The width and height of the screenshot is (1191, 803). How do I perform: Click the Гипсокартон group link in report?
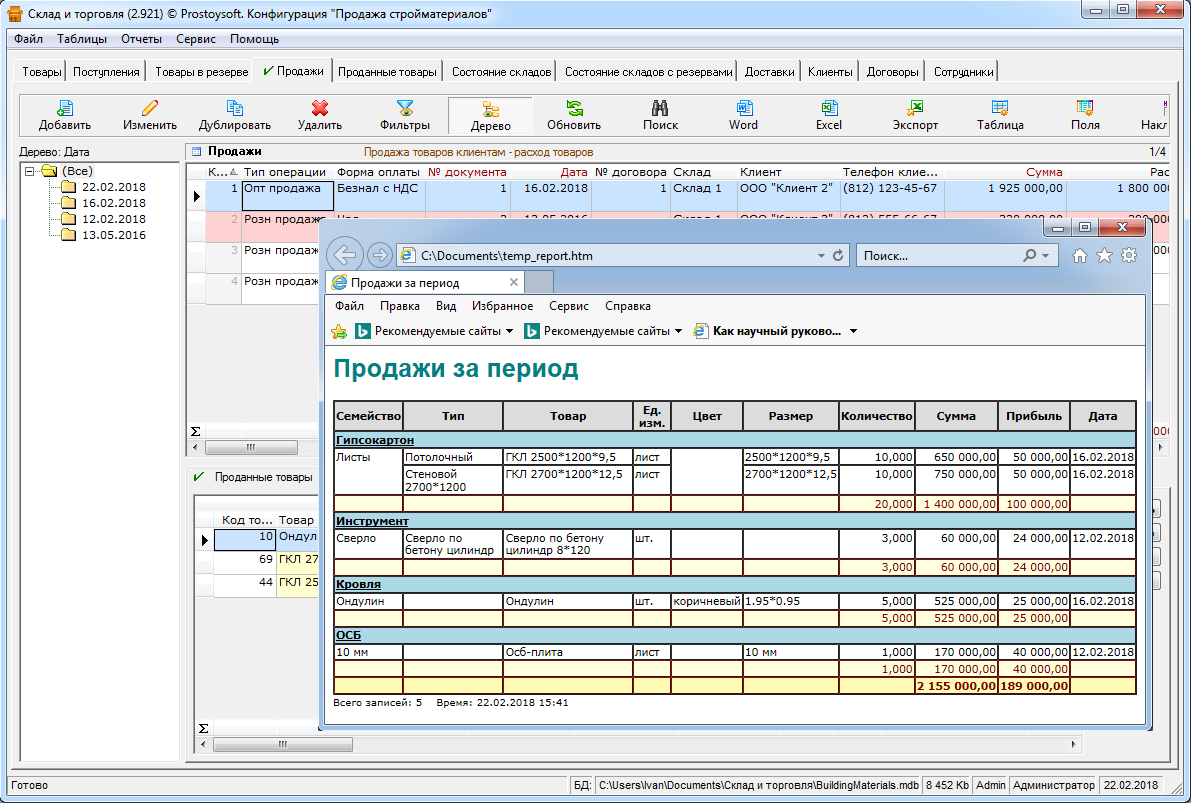[x=374, y=440]
